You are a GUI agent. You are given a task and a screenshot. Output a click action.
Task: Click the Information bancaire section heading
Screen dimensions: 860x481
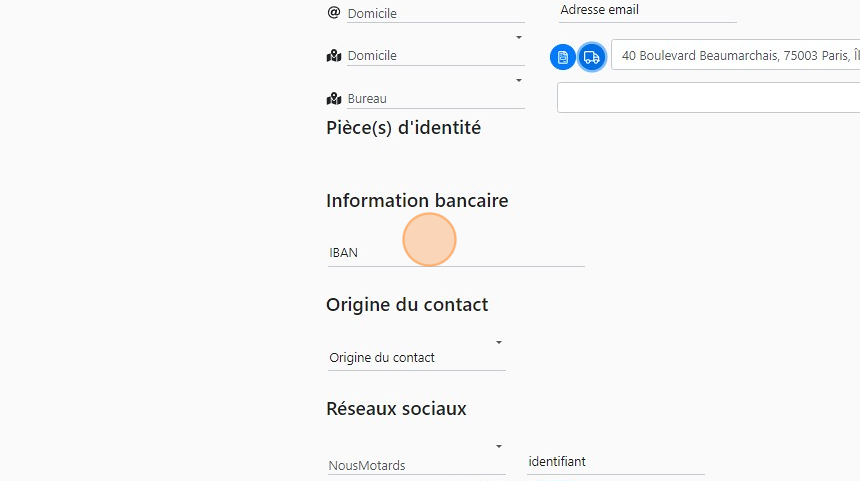417,201
